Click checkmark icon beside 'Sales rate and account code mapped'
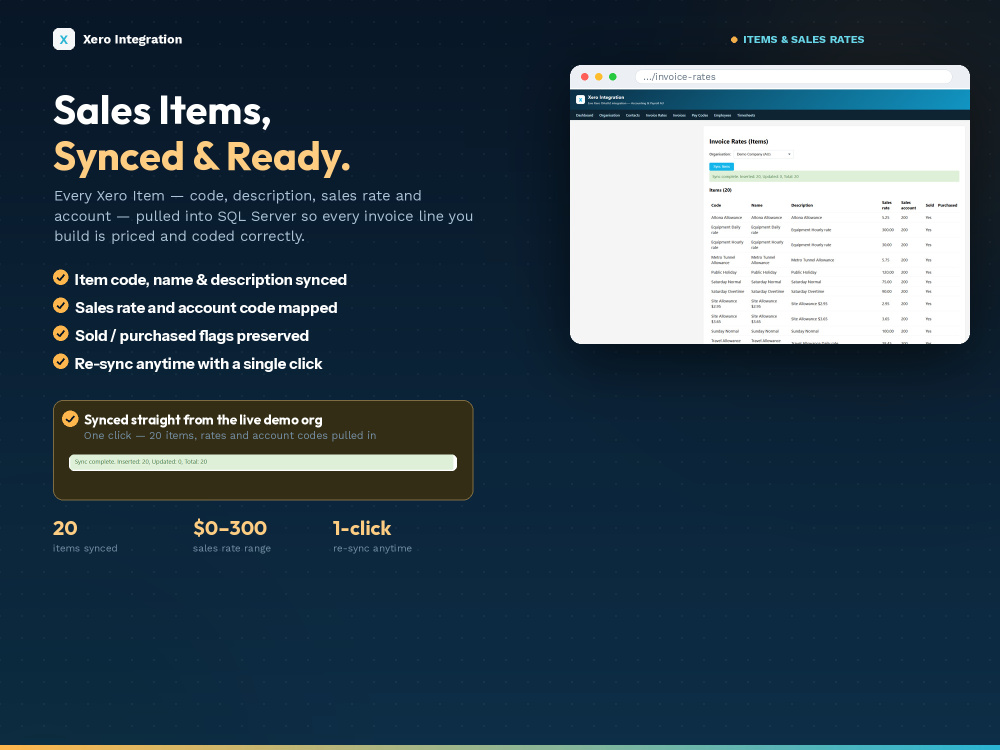The width and height of the screenshot is (1000, 750). (x=61, y=305)
